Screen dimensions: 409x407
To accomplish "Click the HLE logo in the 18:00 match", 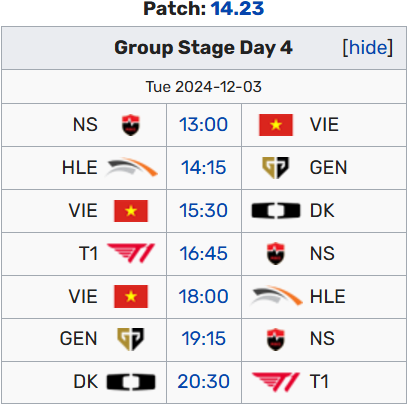I will tap(276, 296).
